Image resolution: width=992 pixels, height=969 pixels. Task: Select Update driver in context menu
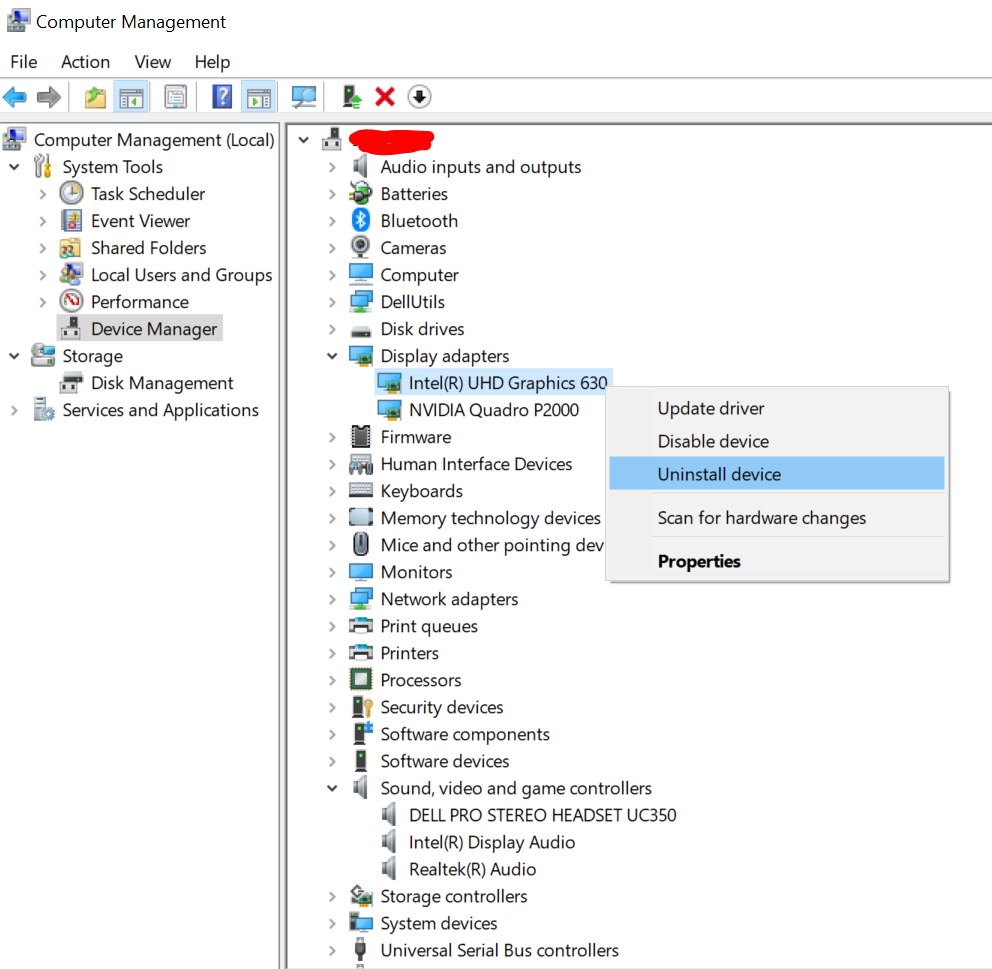(711, 408)
